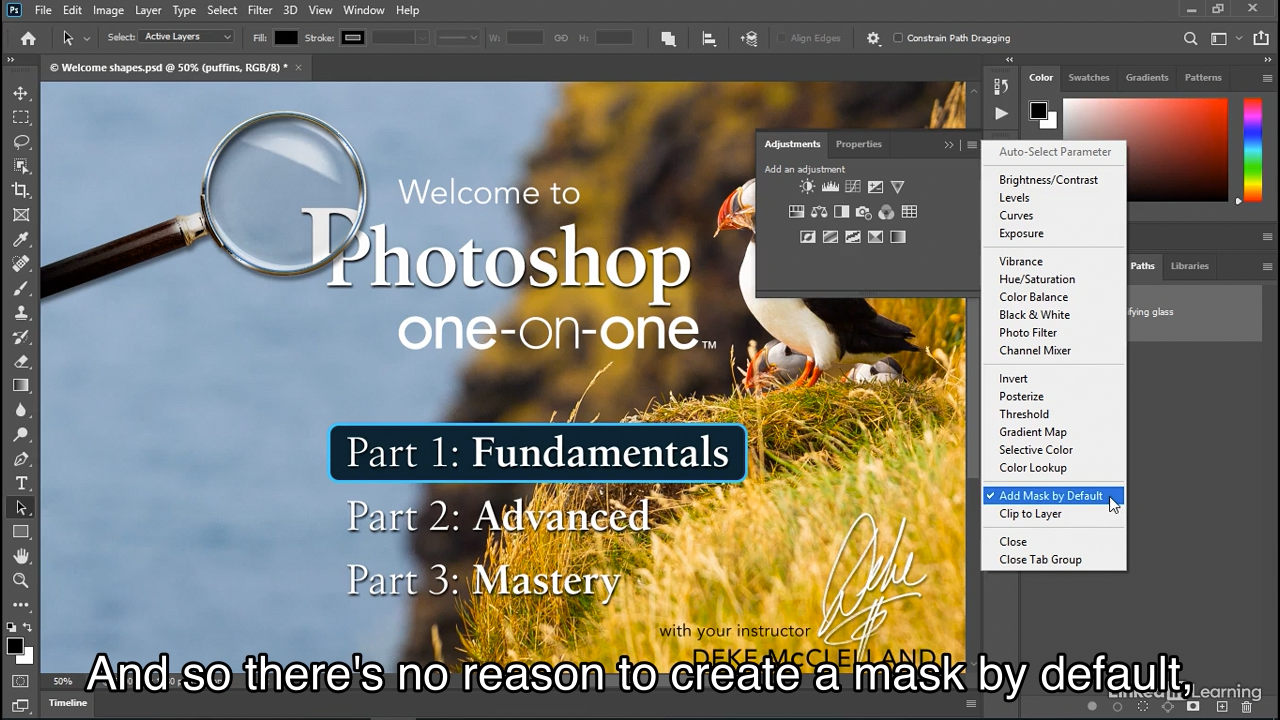
Task: Open the stroke line style dropdown
Action: click(x=459, y=37)
